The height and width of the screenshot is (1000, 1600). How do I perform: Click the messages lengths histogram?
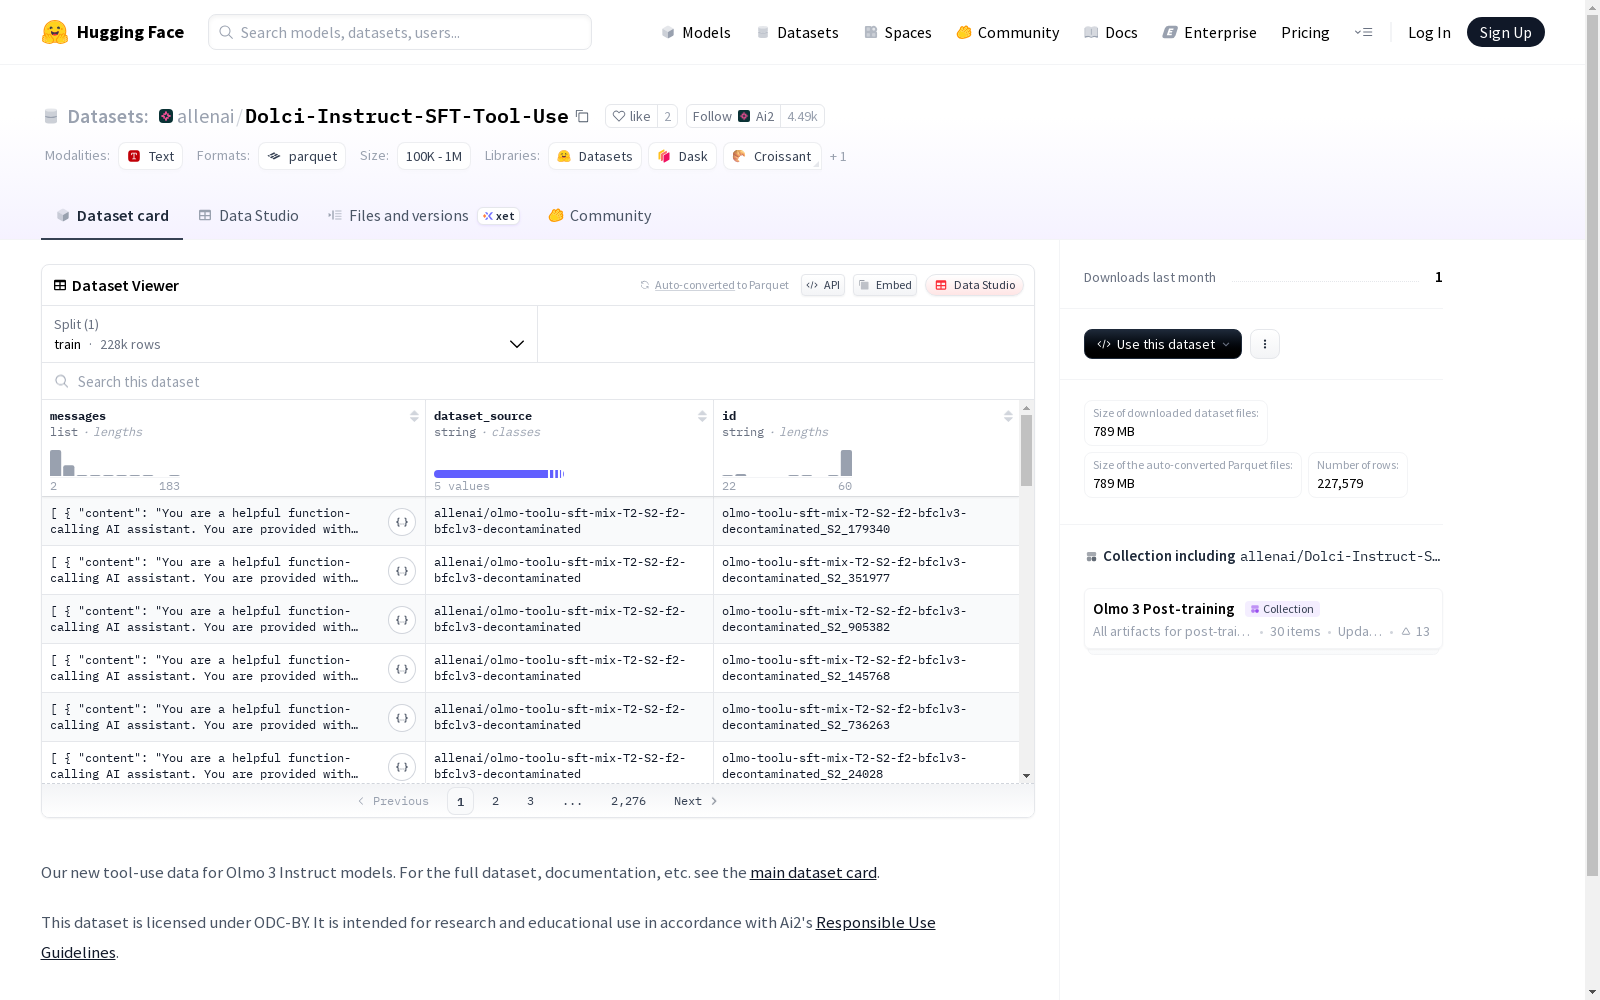pos(115,463)
